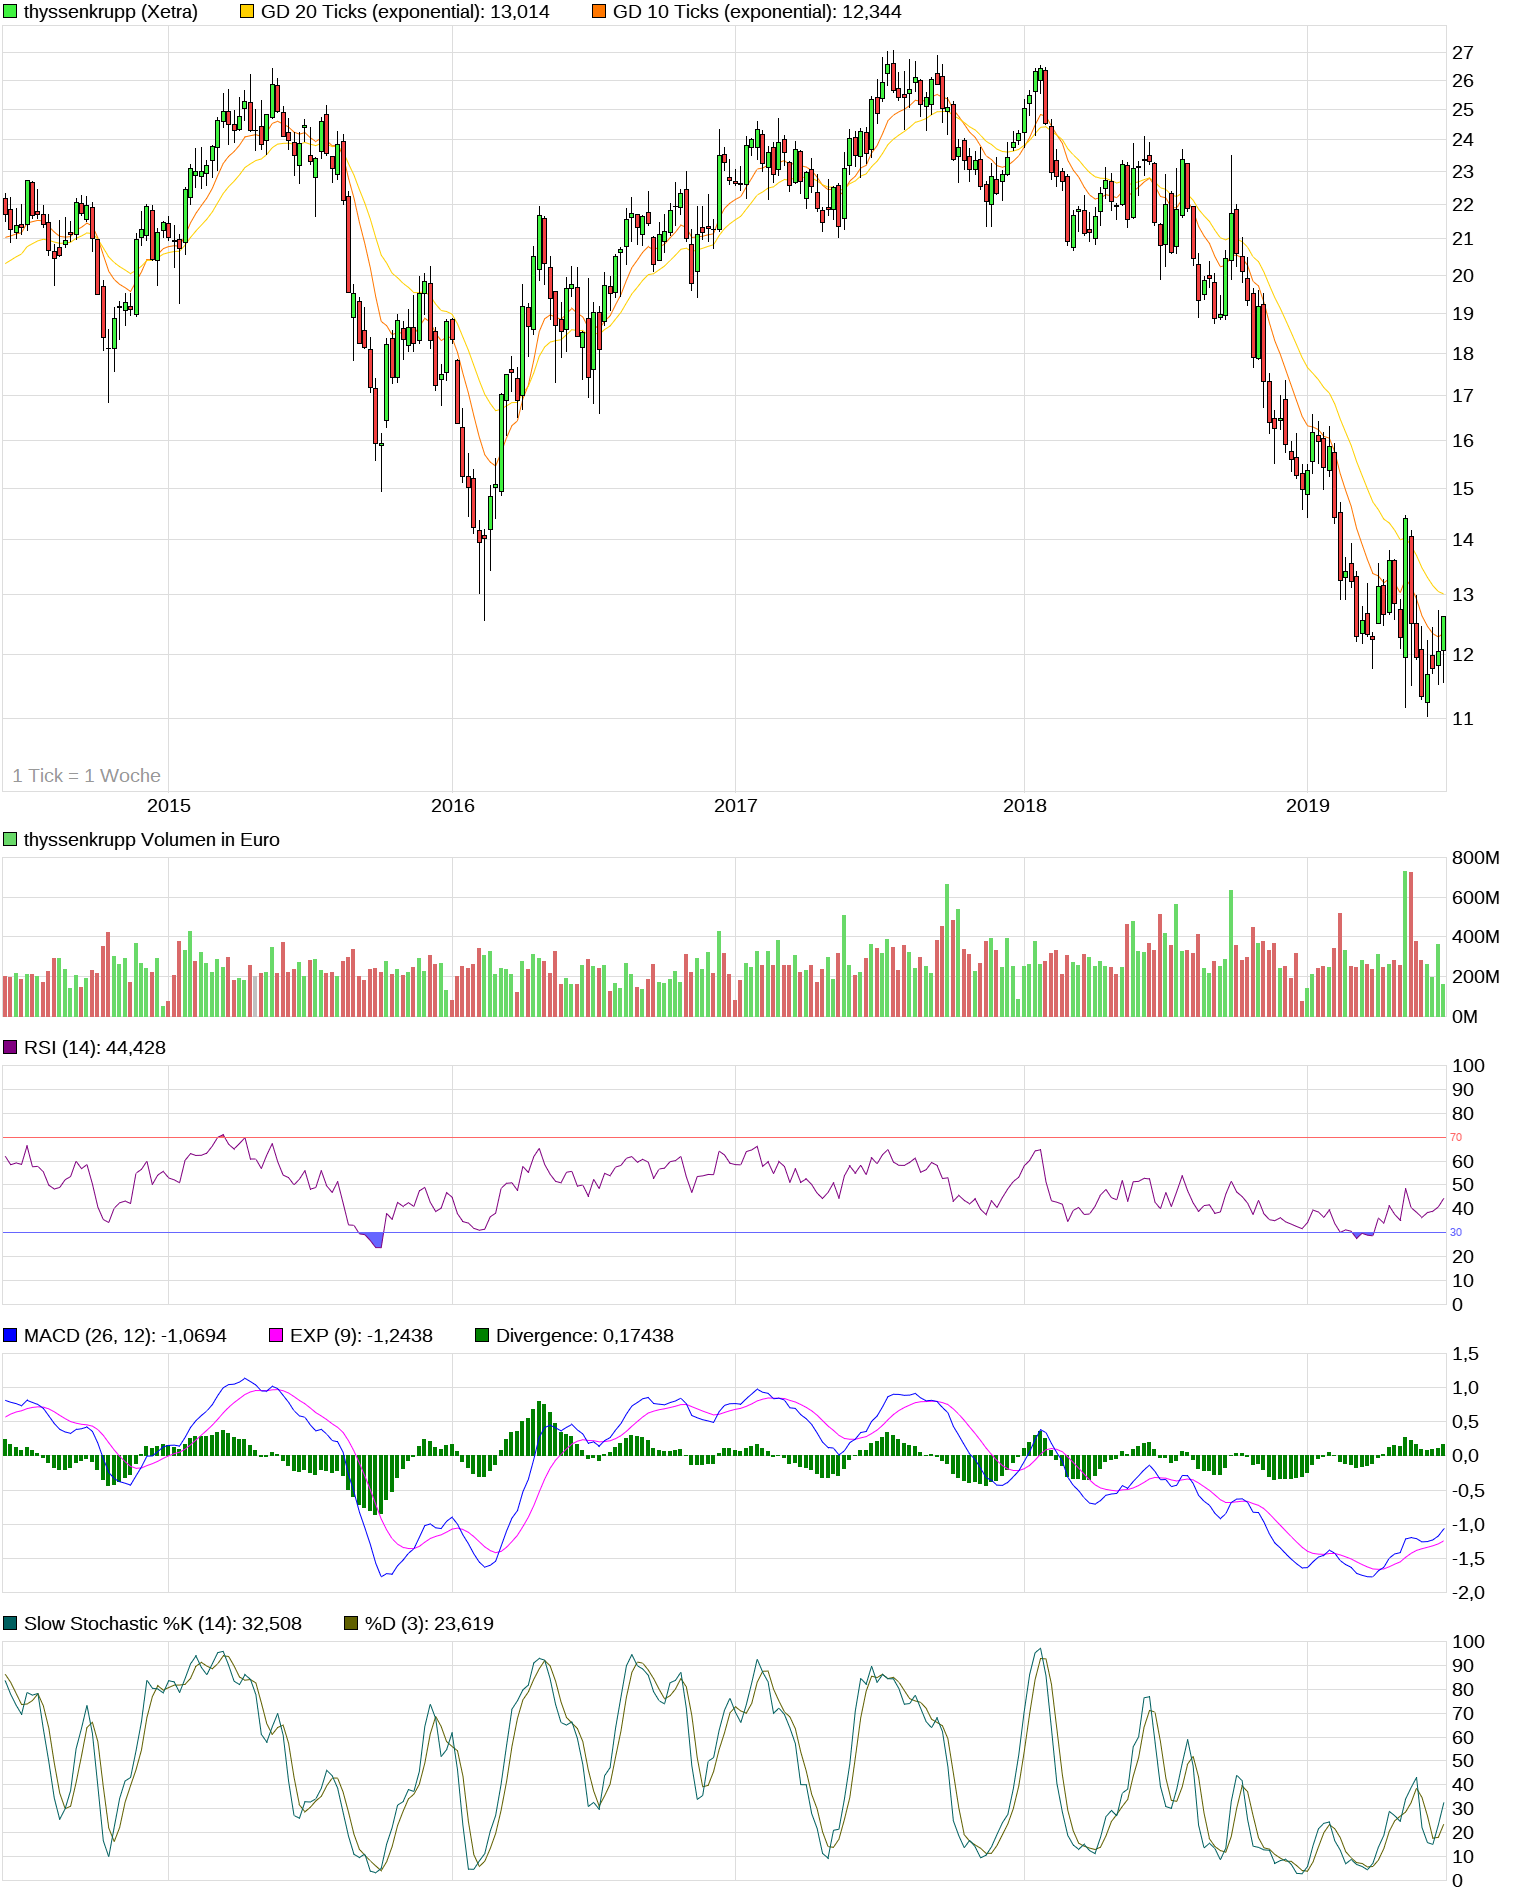1520x1901 pixels.
Task: Click the 200M volume axis value
Action: pos(1476,977)
